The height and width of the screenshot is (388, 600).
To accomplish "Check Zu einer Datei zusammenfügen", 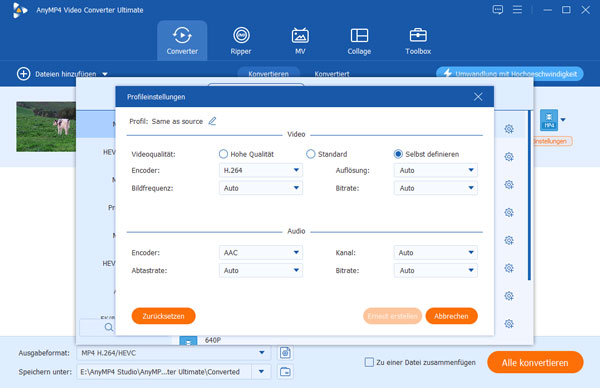I will tap(369, 362).
